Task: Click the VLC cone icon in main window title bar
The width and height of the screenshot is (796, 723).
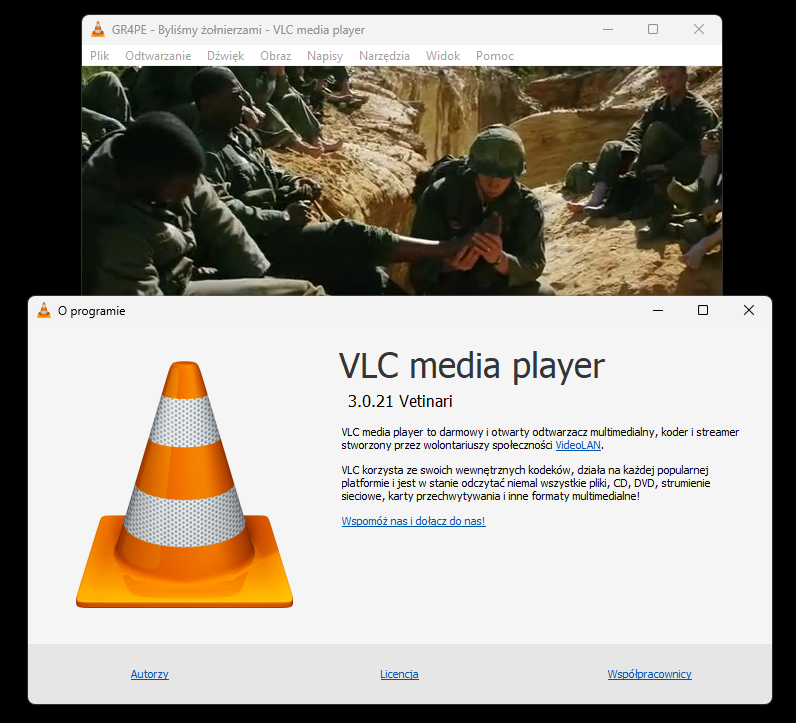Action: point(97,29)
